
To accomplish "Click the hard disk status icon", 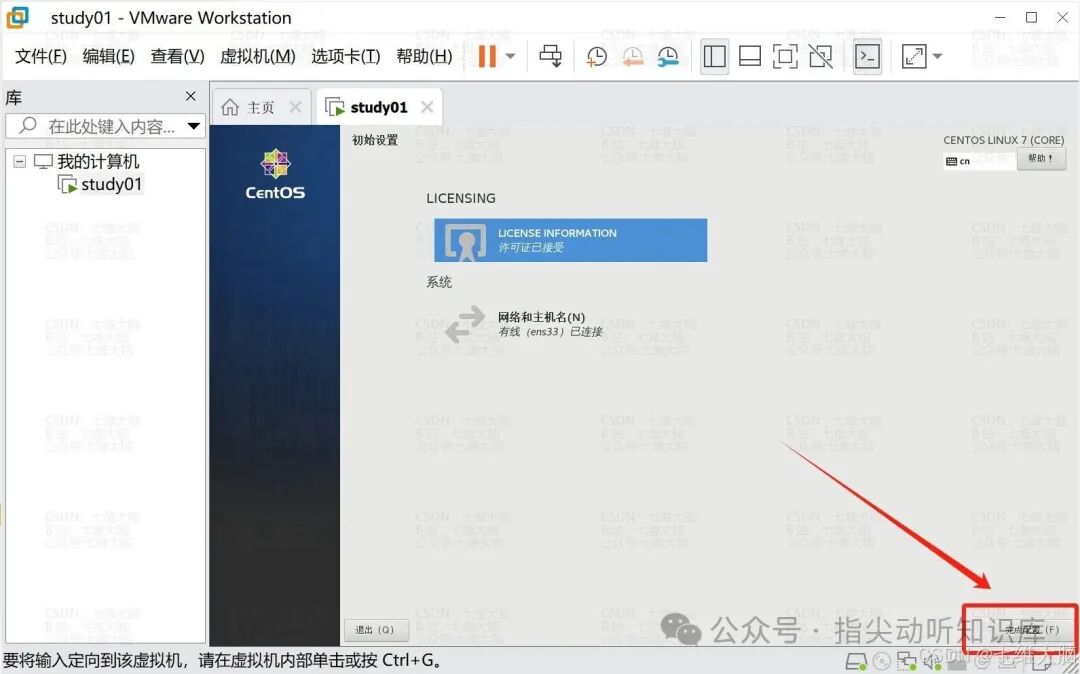I will click(855, 661).
